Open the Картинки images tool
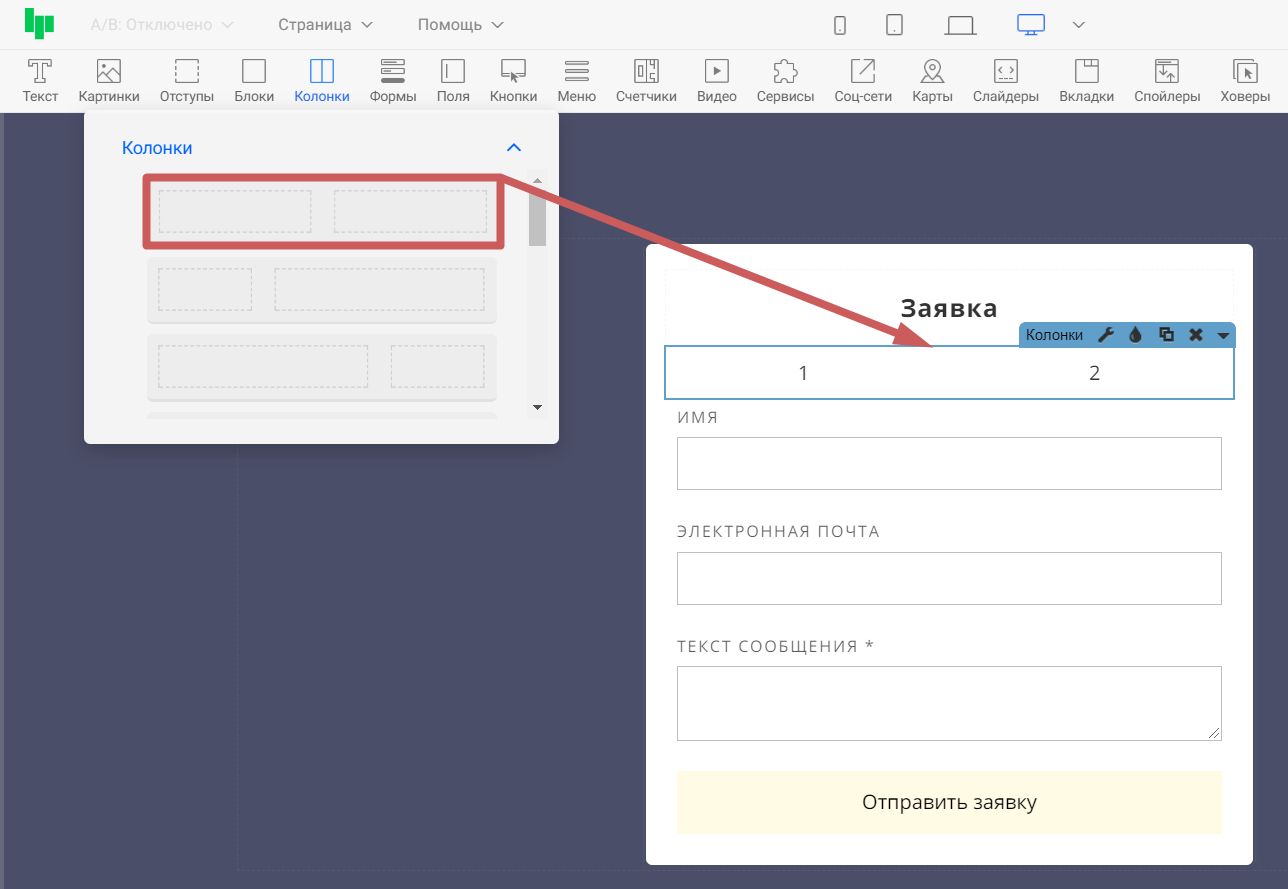The height and width of the screenshot is (889, 1288). (x=108, y=80)
